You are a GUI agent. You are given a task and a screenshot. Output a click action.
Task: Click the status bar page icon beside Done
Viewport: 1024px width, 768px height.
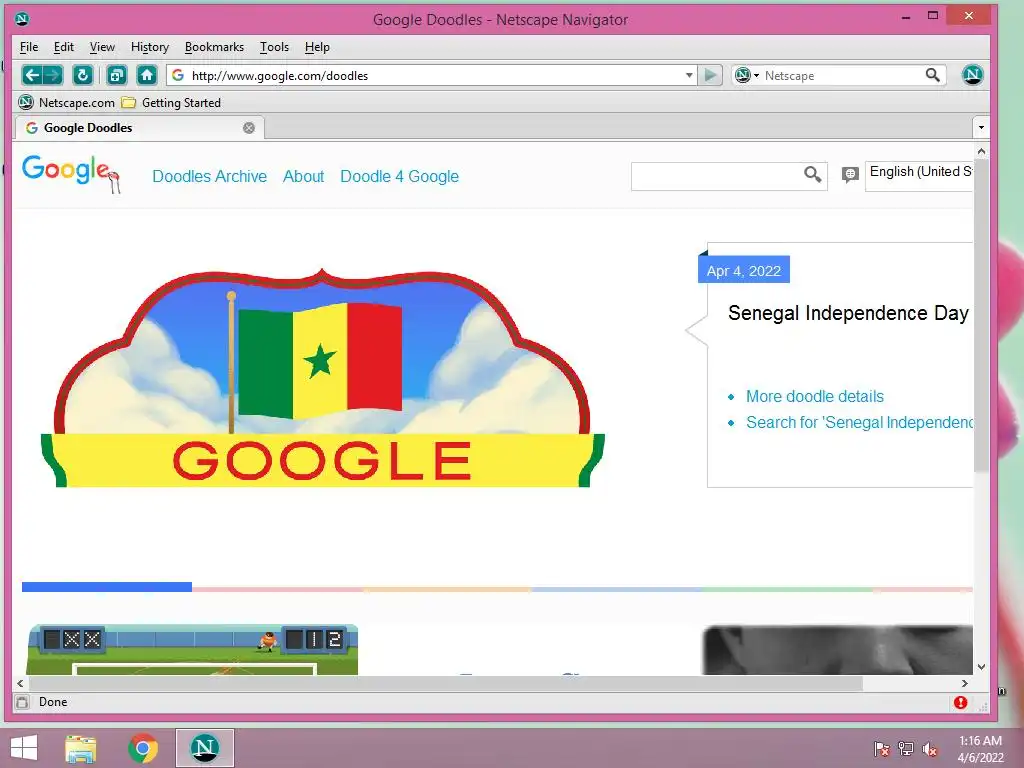click(x=22, y=702)
